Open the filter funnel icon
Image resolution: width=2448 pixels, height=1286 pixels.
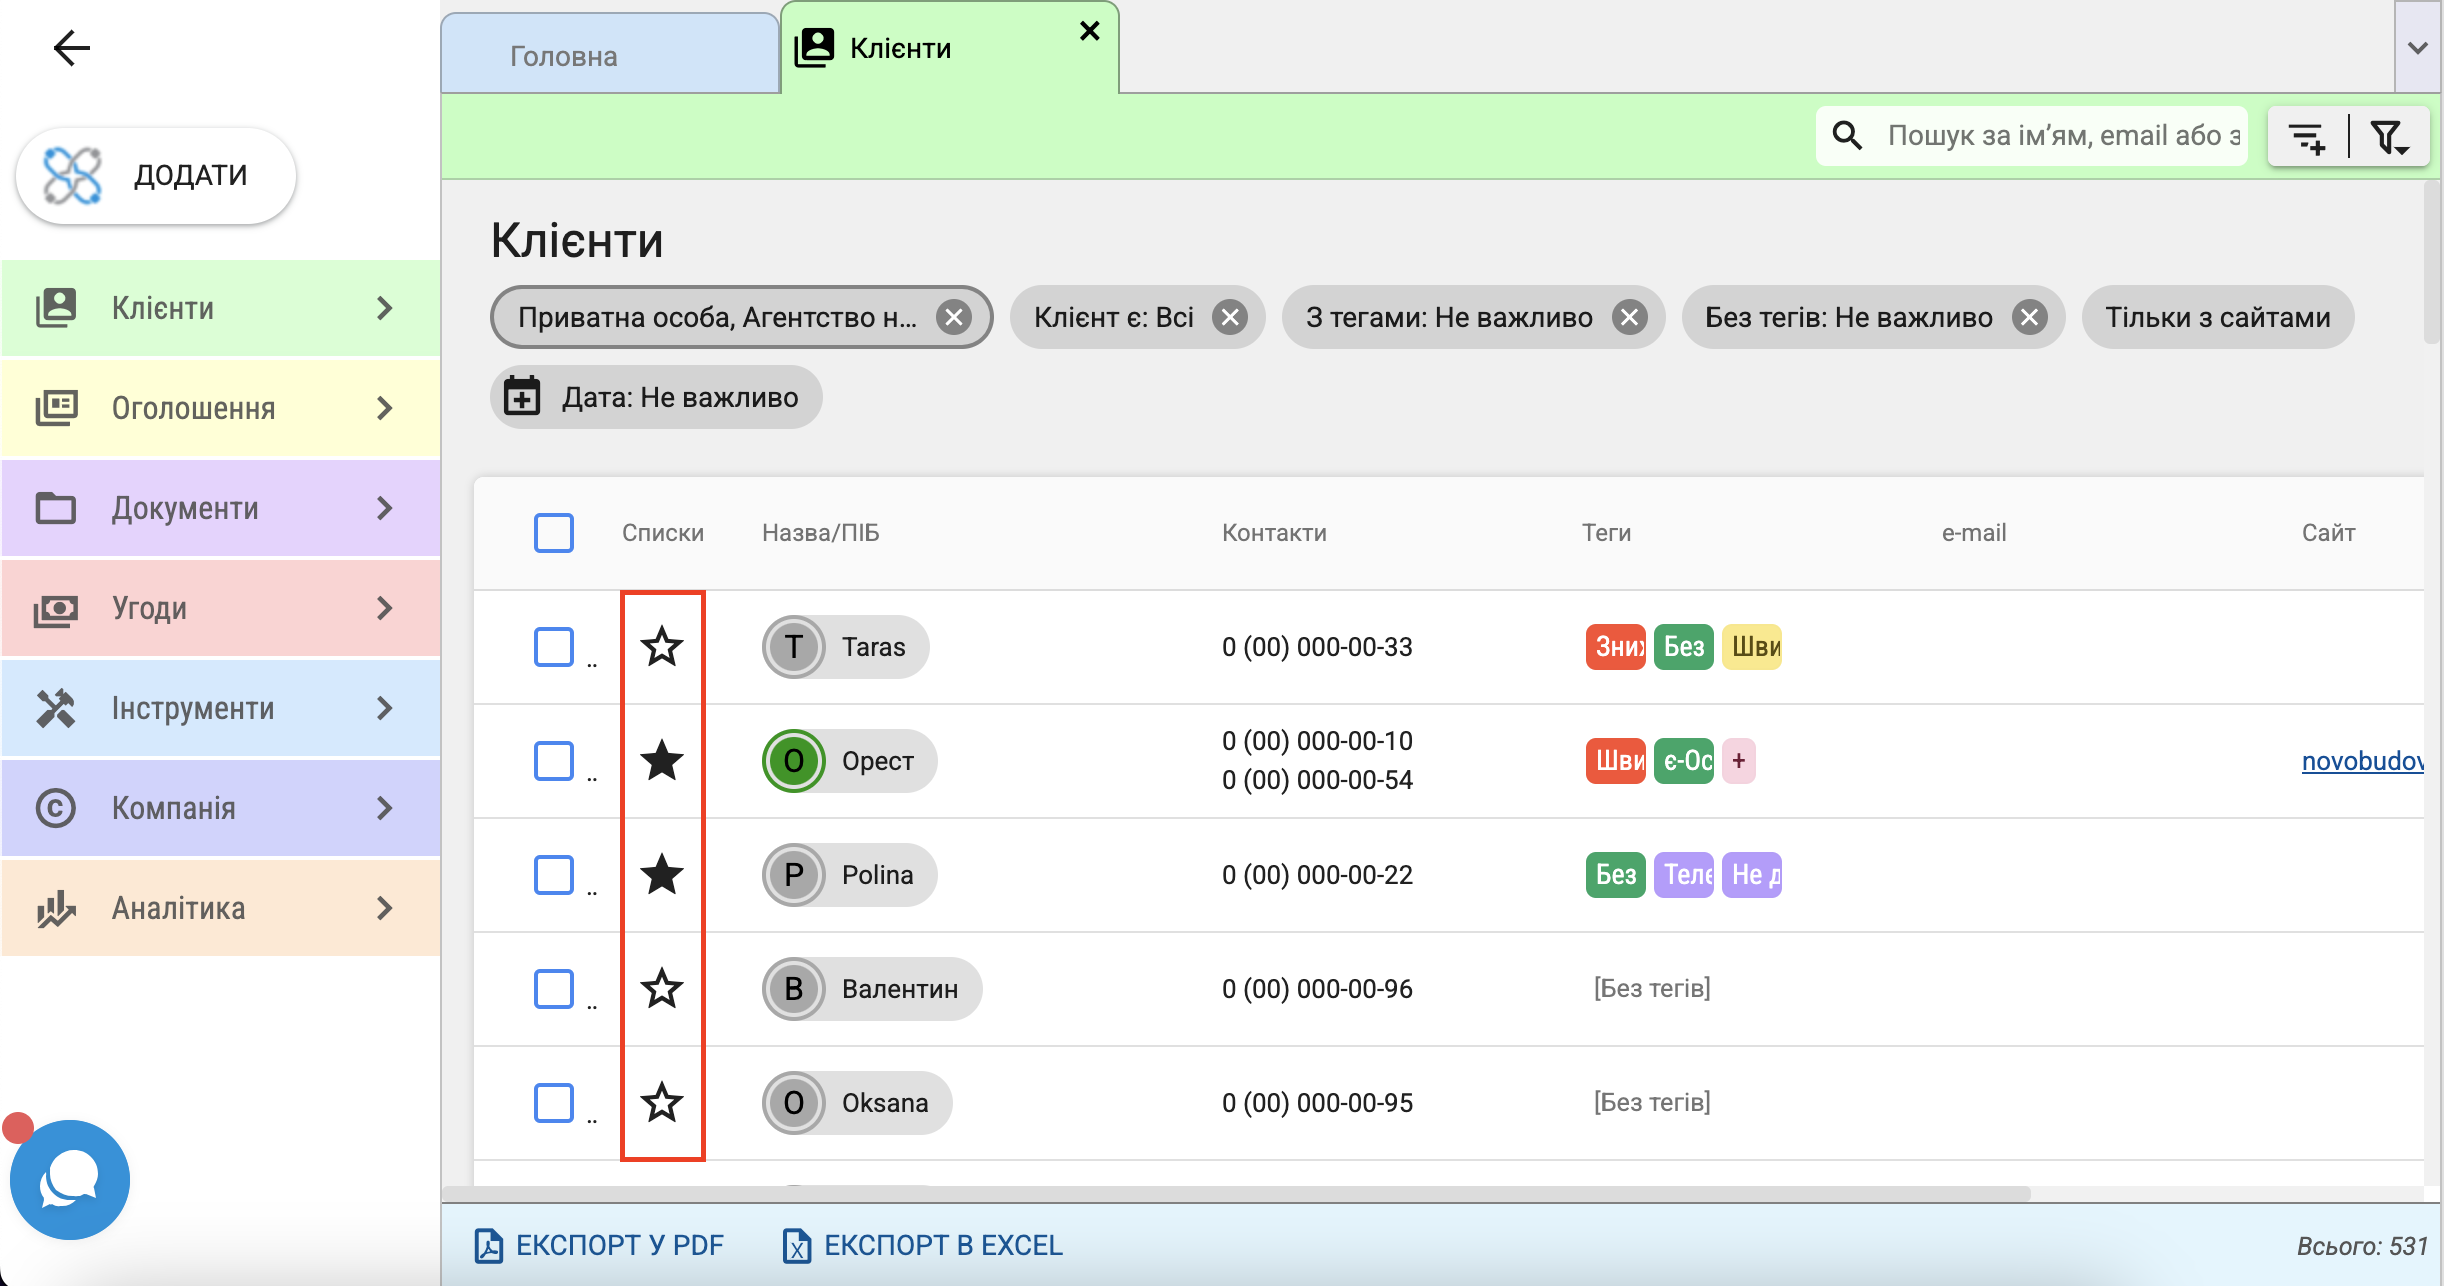click(x=2389, y=137)
